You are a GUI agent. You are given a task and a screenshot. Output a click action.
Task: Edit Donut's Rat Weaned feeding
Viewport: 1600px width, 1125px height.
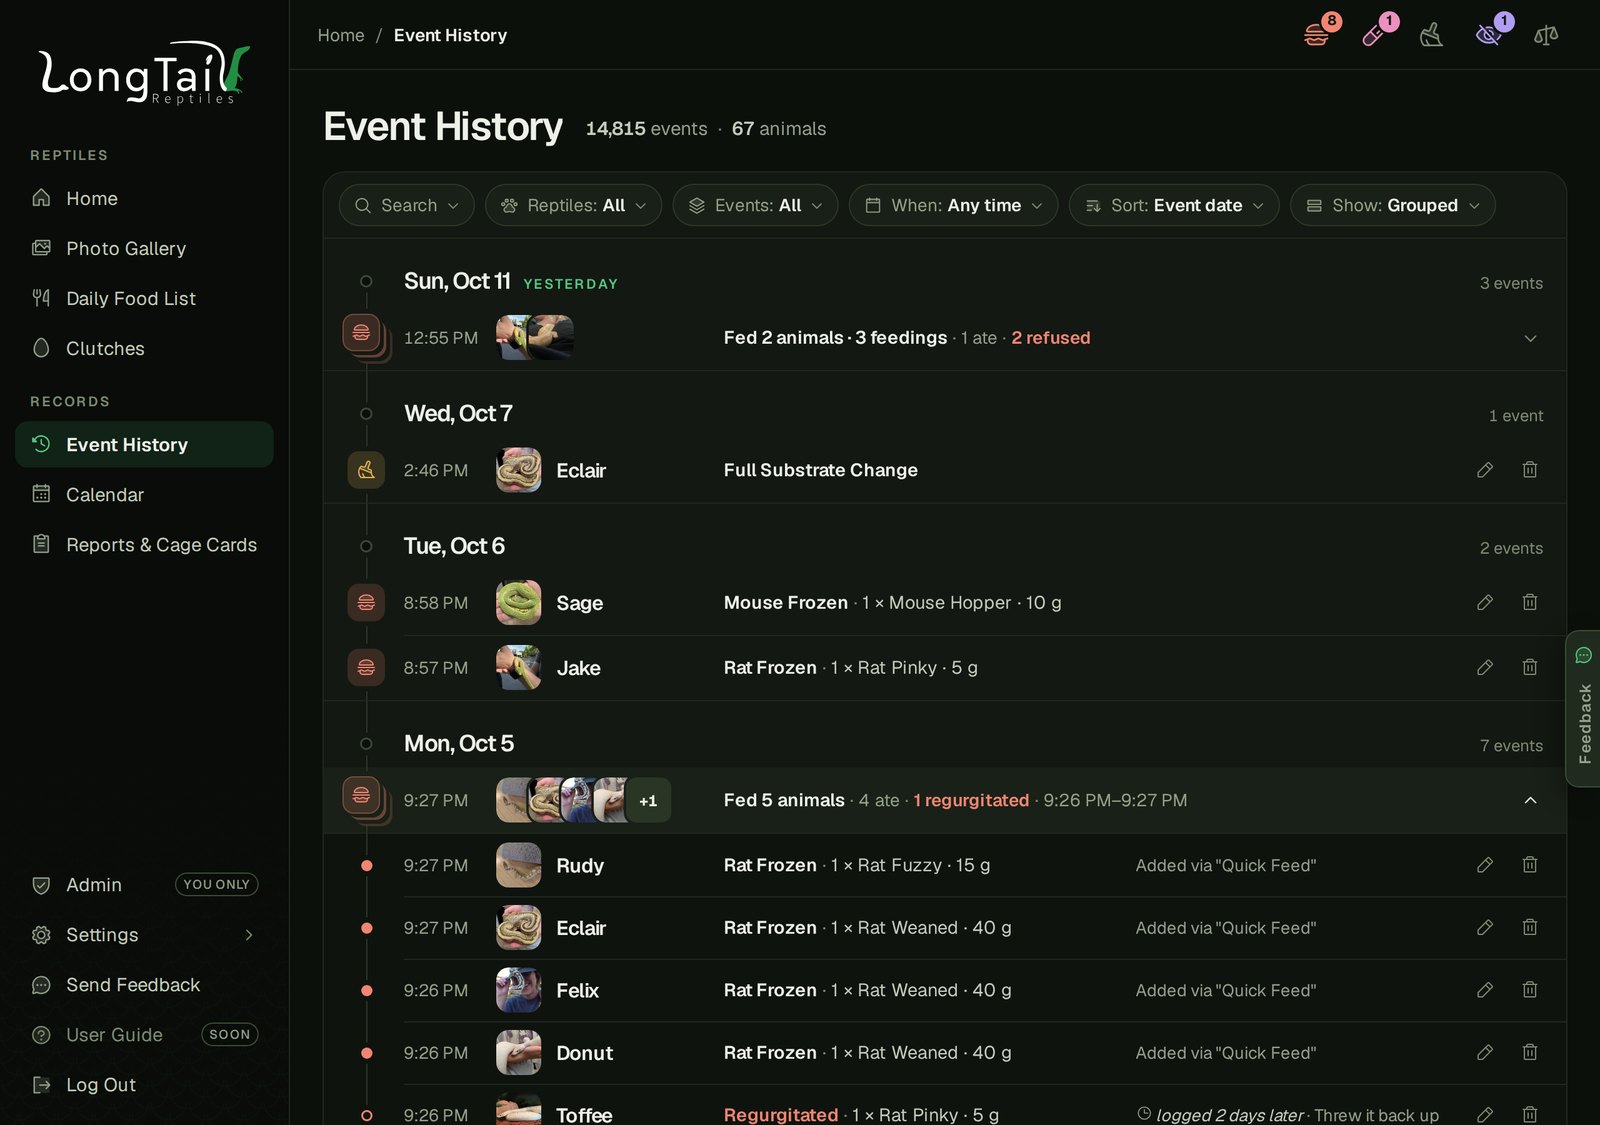point(1485,1052)
